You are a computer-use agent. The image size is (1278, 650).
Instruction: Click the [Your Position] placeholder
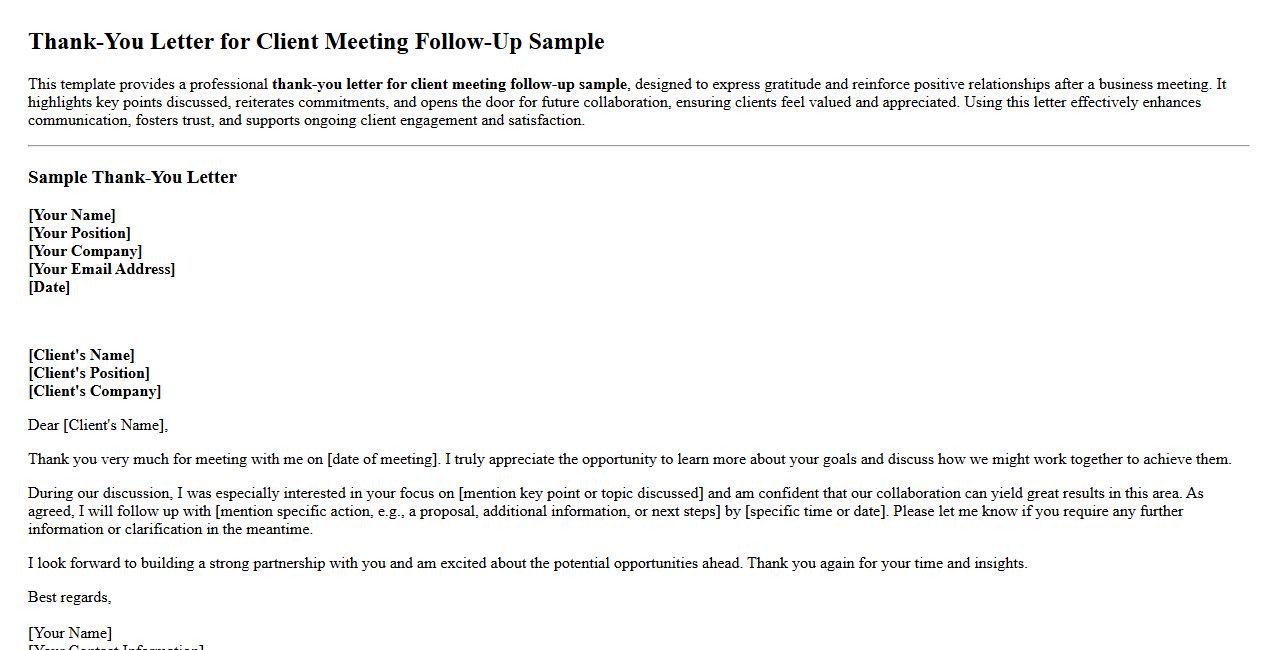click(79, 233)
